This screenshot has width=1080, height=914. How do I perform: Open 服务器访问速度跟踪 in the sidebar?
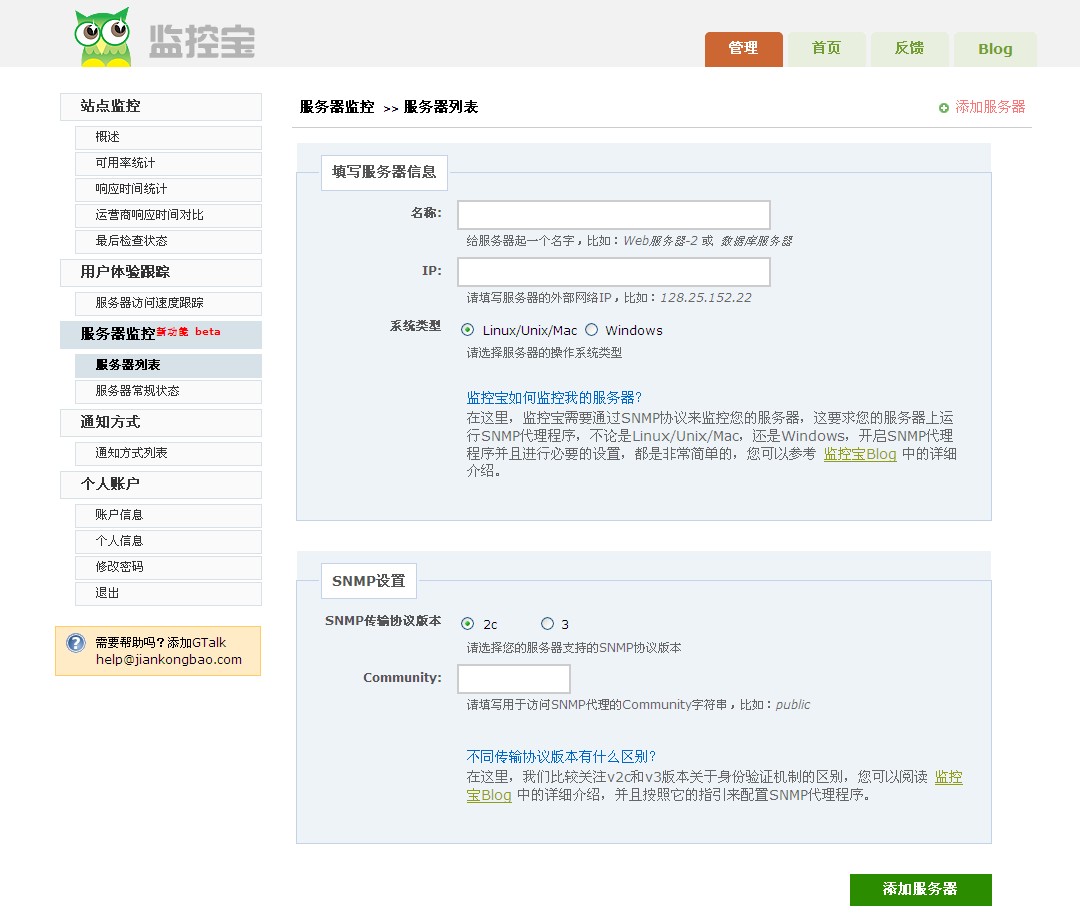coord(168,304)
